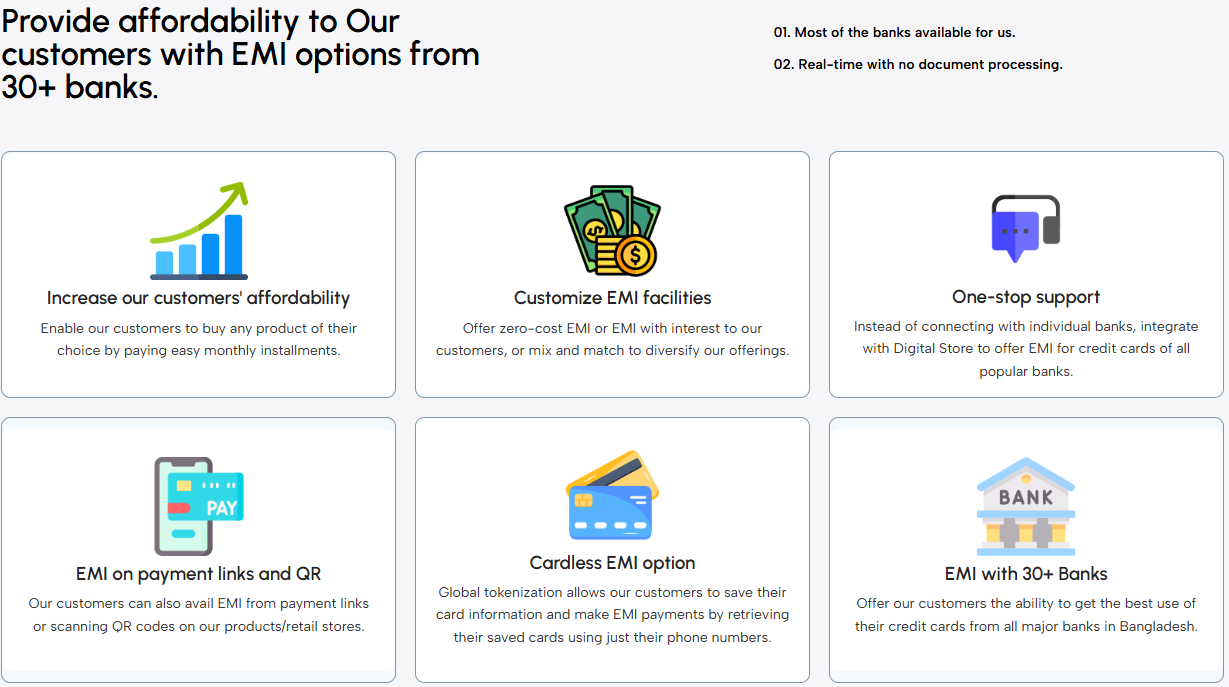Click the growth bar chart icon
Image resolution: width=1229 pixels, height=687 pixels.
coord(198,230)
